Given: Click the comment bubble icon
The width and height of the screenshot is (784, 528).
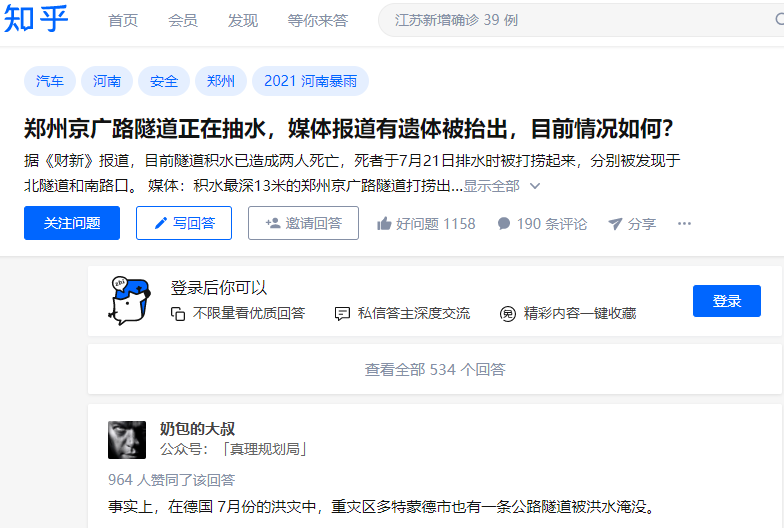Looking at the screenshot, I should coord(504,224).
